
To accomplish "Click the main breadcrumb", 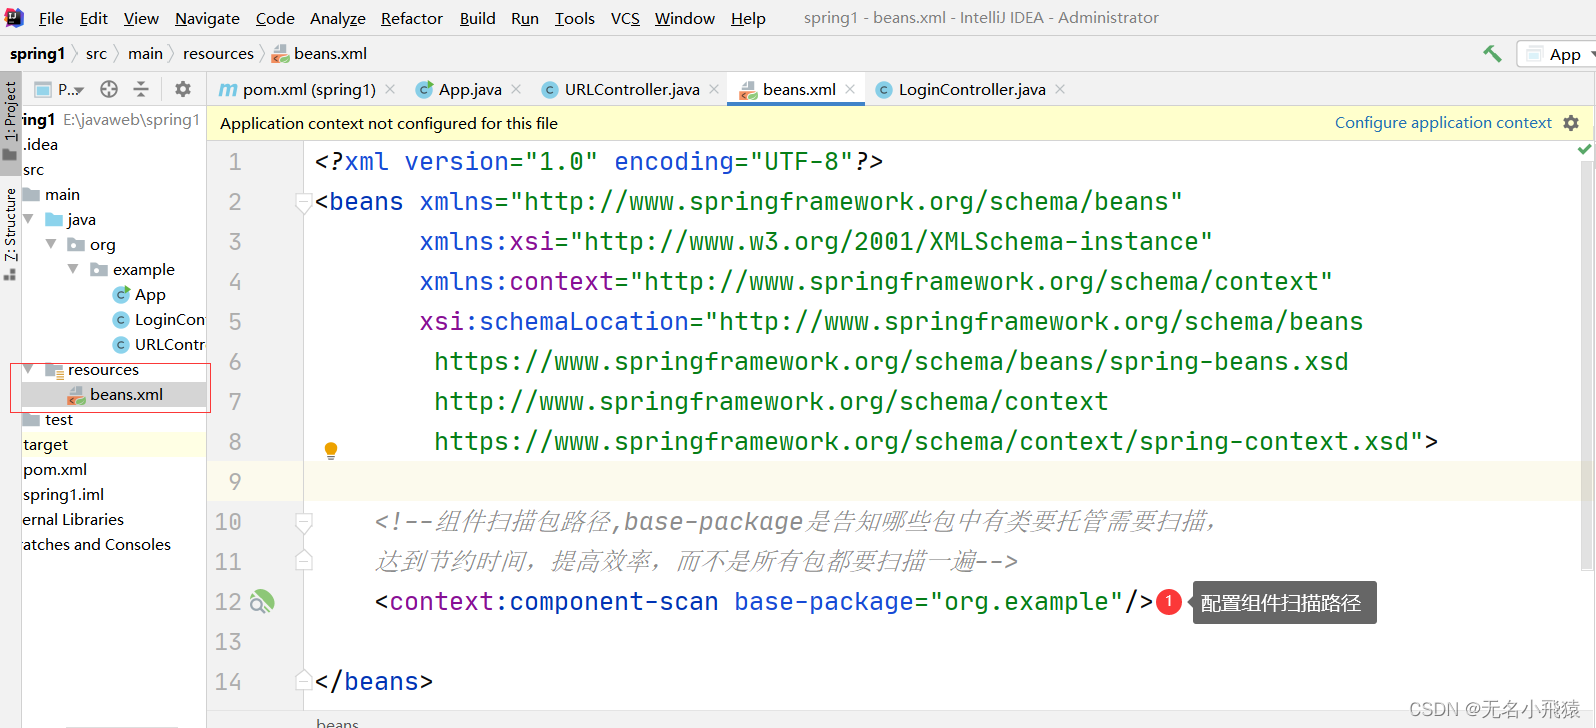I will point(145,54).
